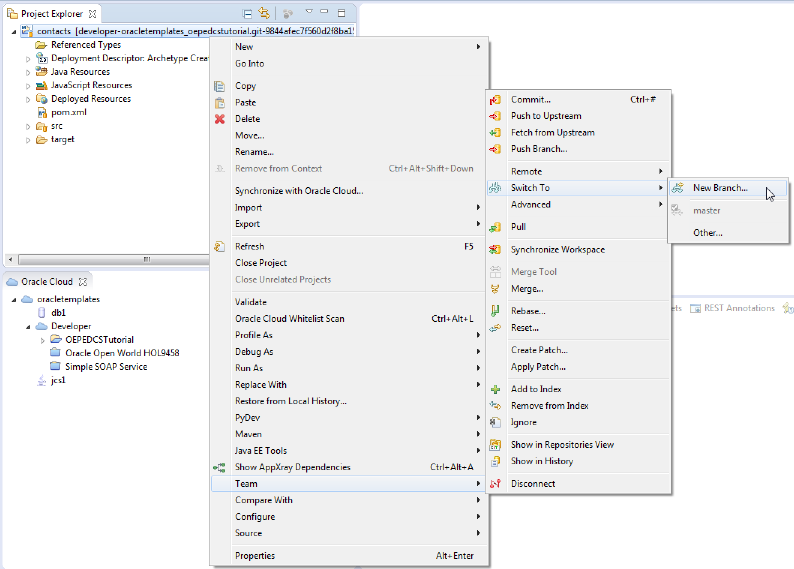Choose Apply Patch... menu item

pyautogui.click(x=578, y=367)
